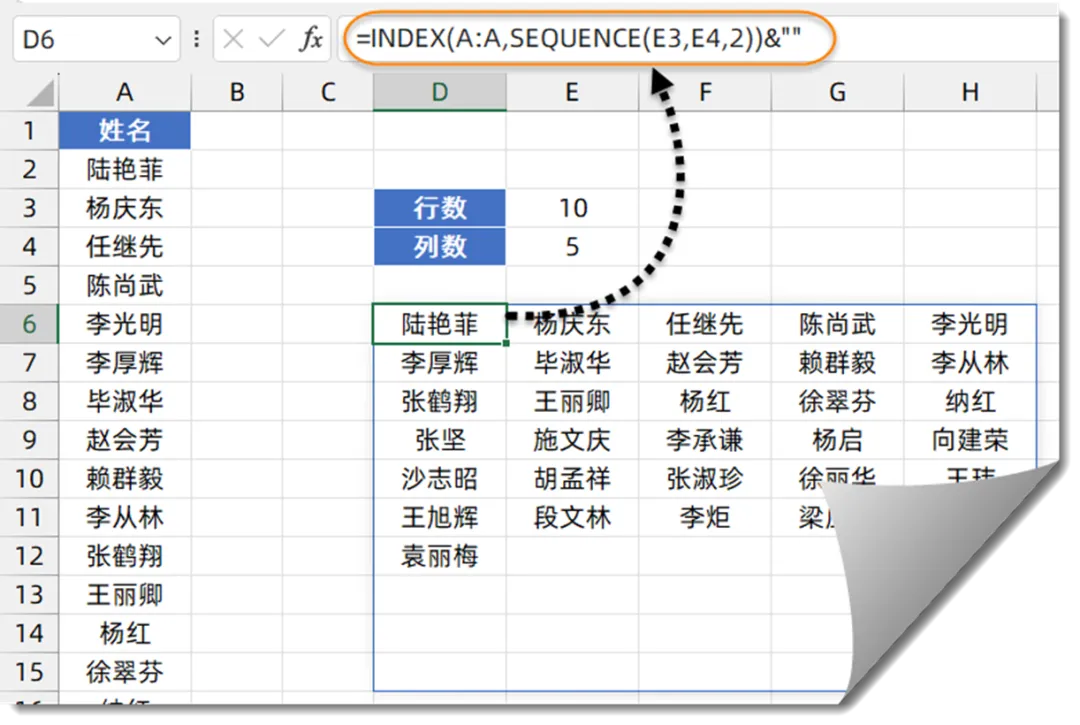Click the 行数 label cell
The height and width of the screenshot is (725, 1080).
tap(439, 208)
